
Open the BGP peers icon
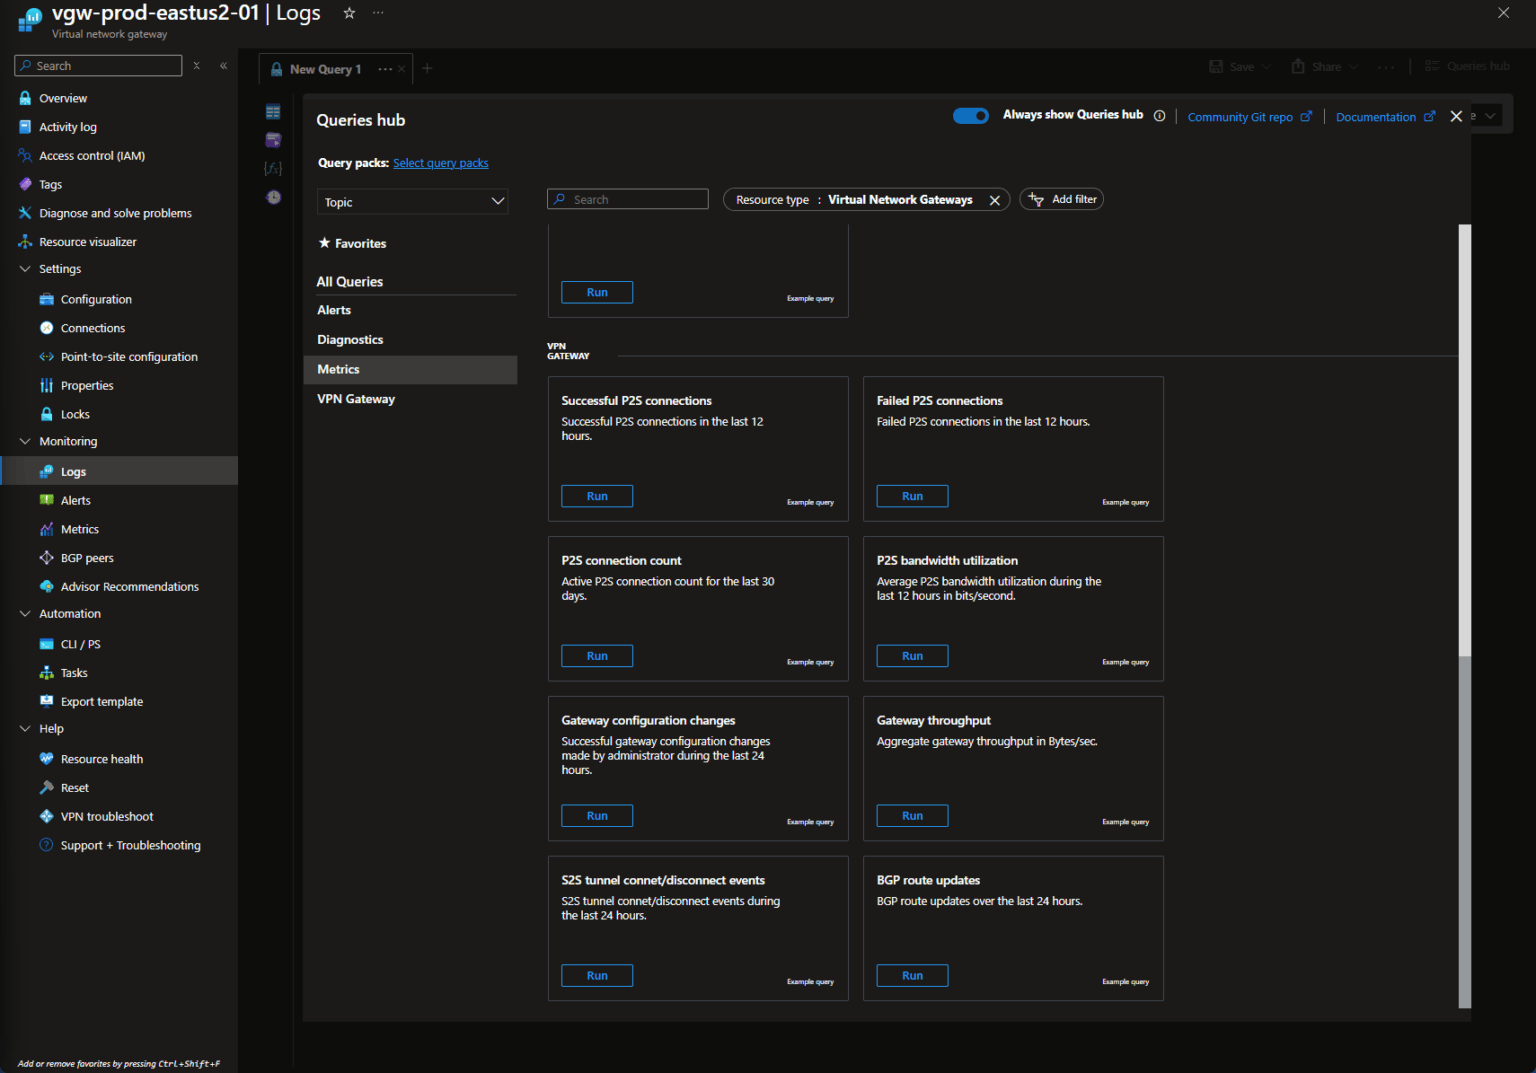point(46,558)
